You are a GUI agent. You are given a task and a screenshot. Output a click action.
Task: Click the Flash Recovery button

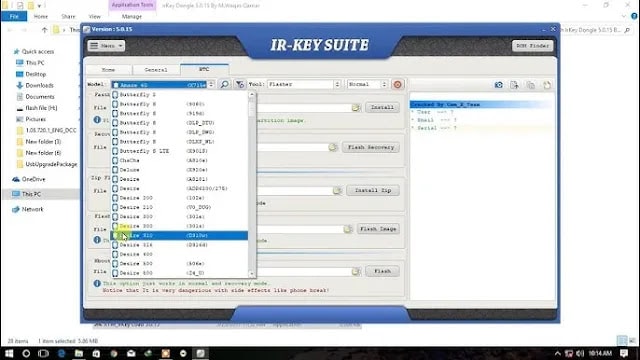(x=371, y=147)
